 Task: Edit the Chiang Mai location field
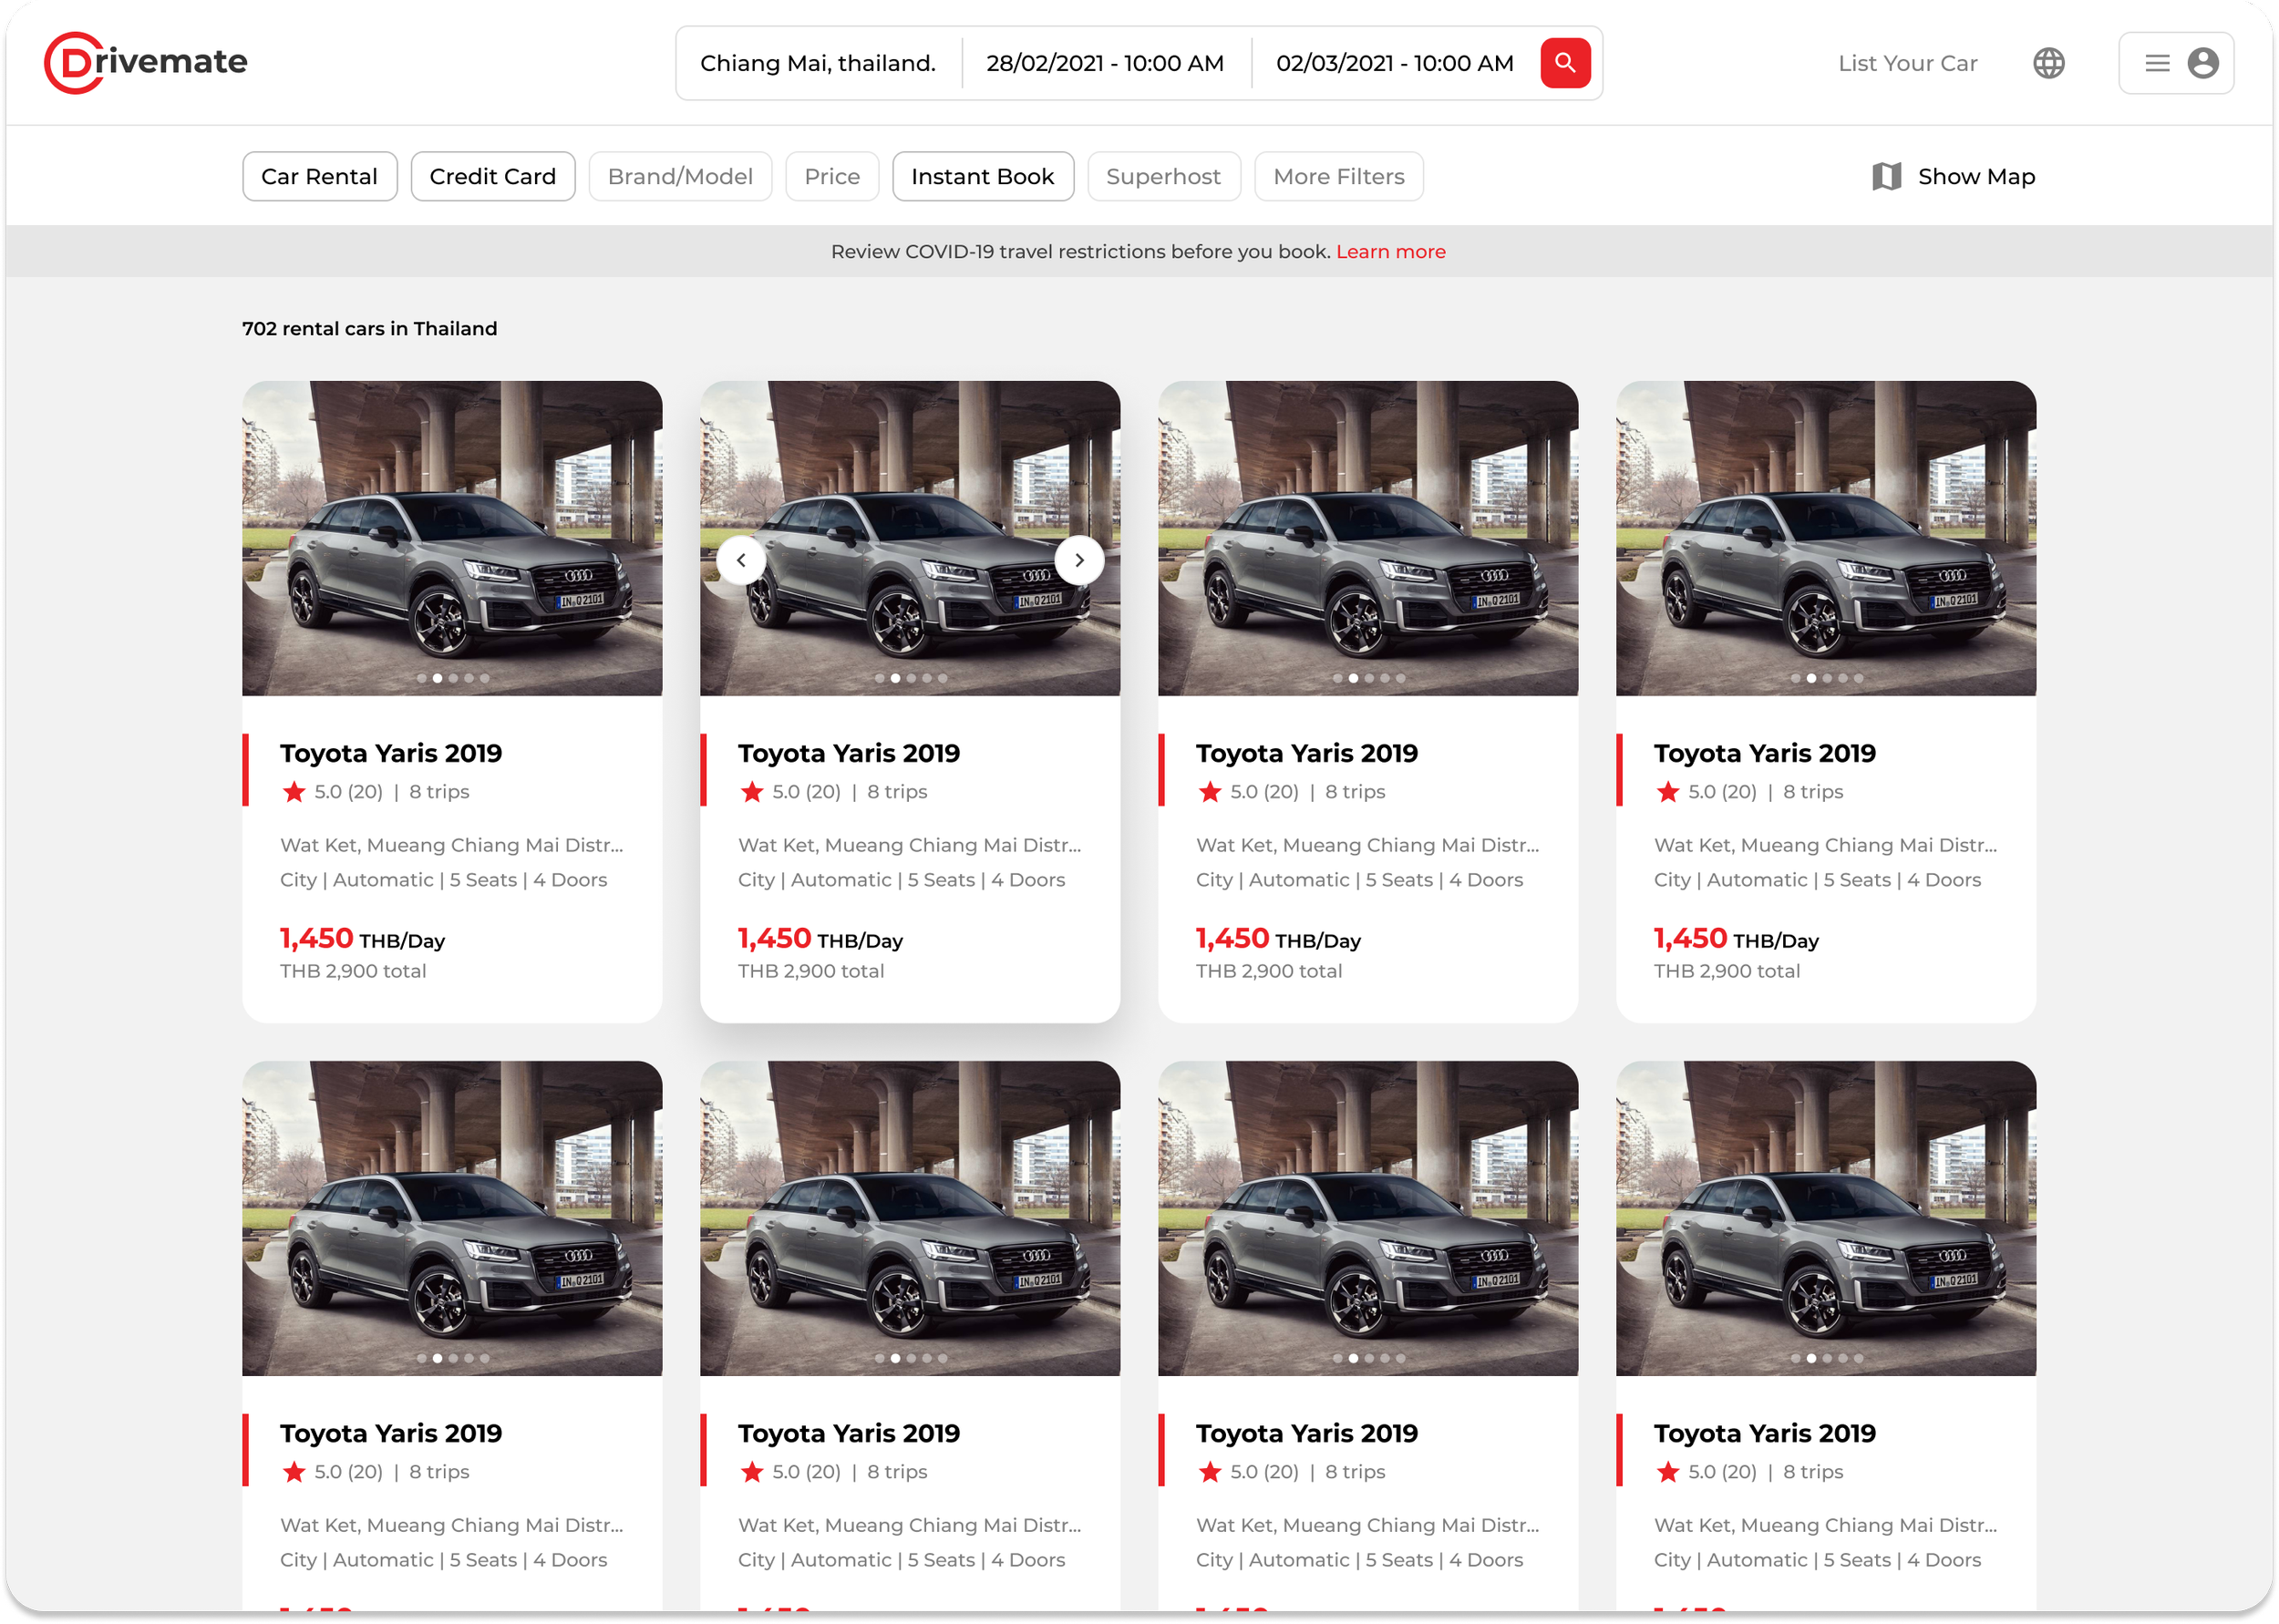817,63
